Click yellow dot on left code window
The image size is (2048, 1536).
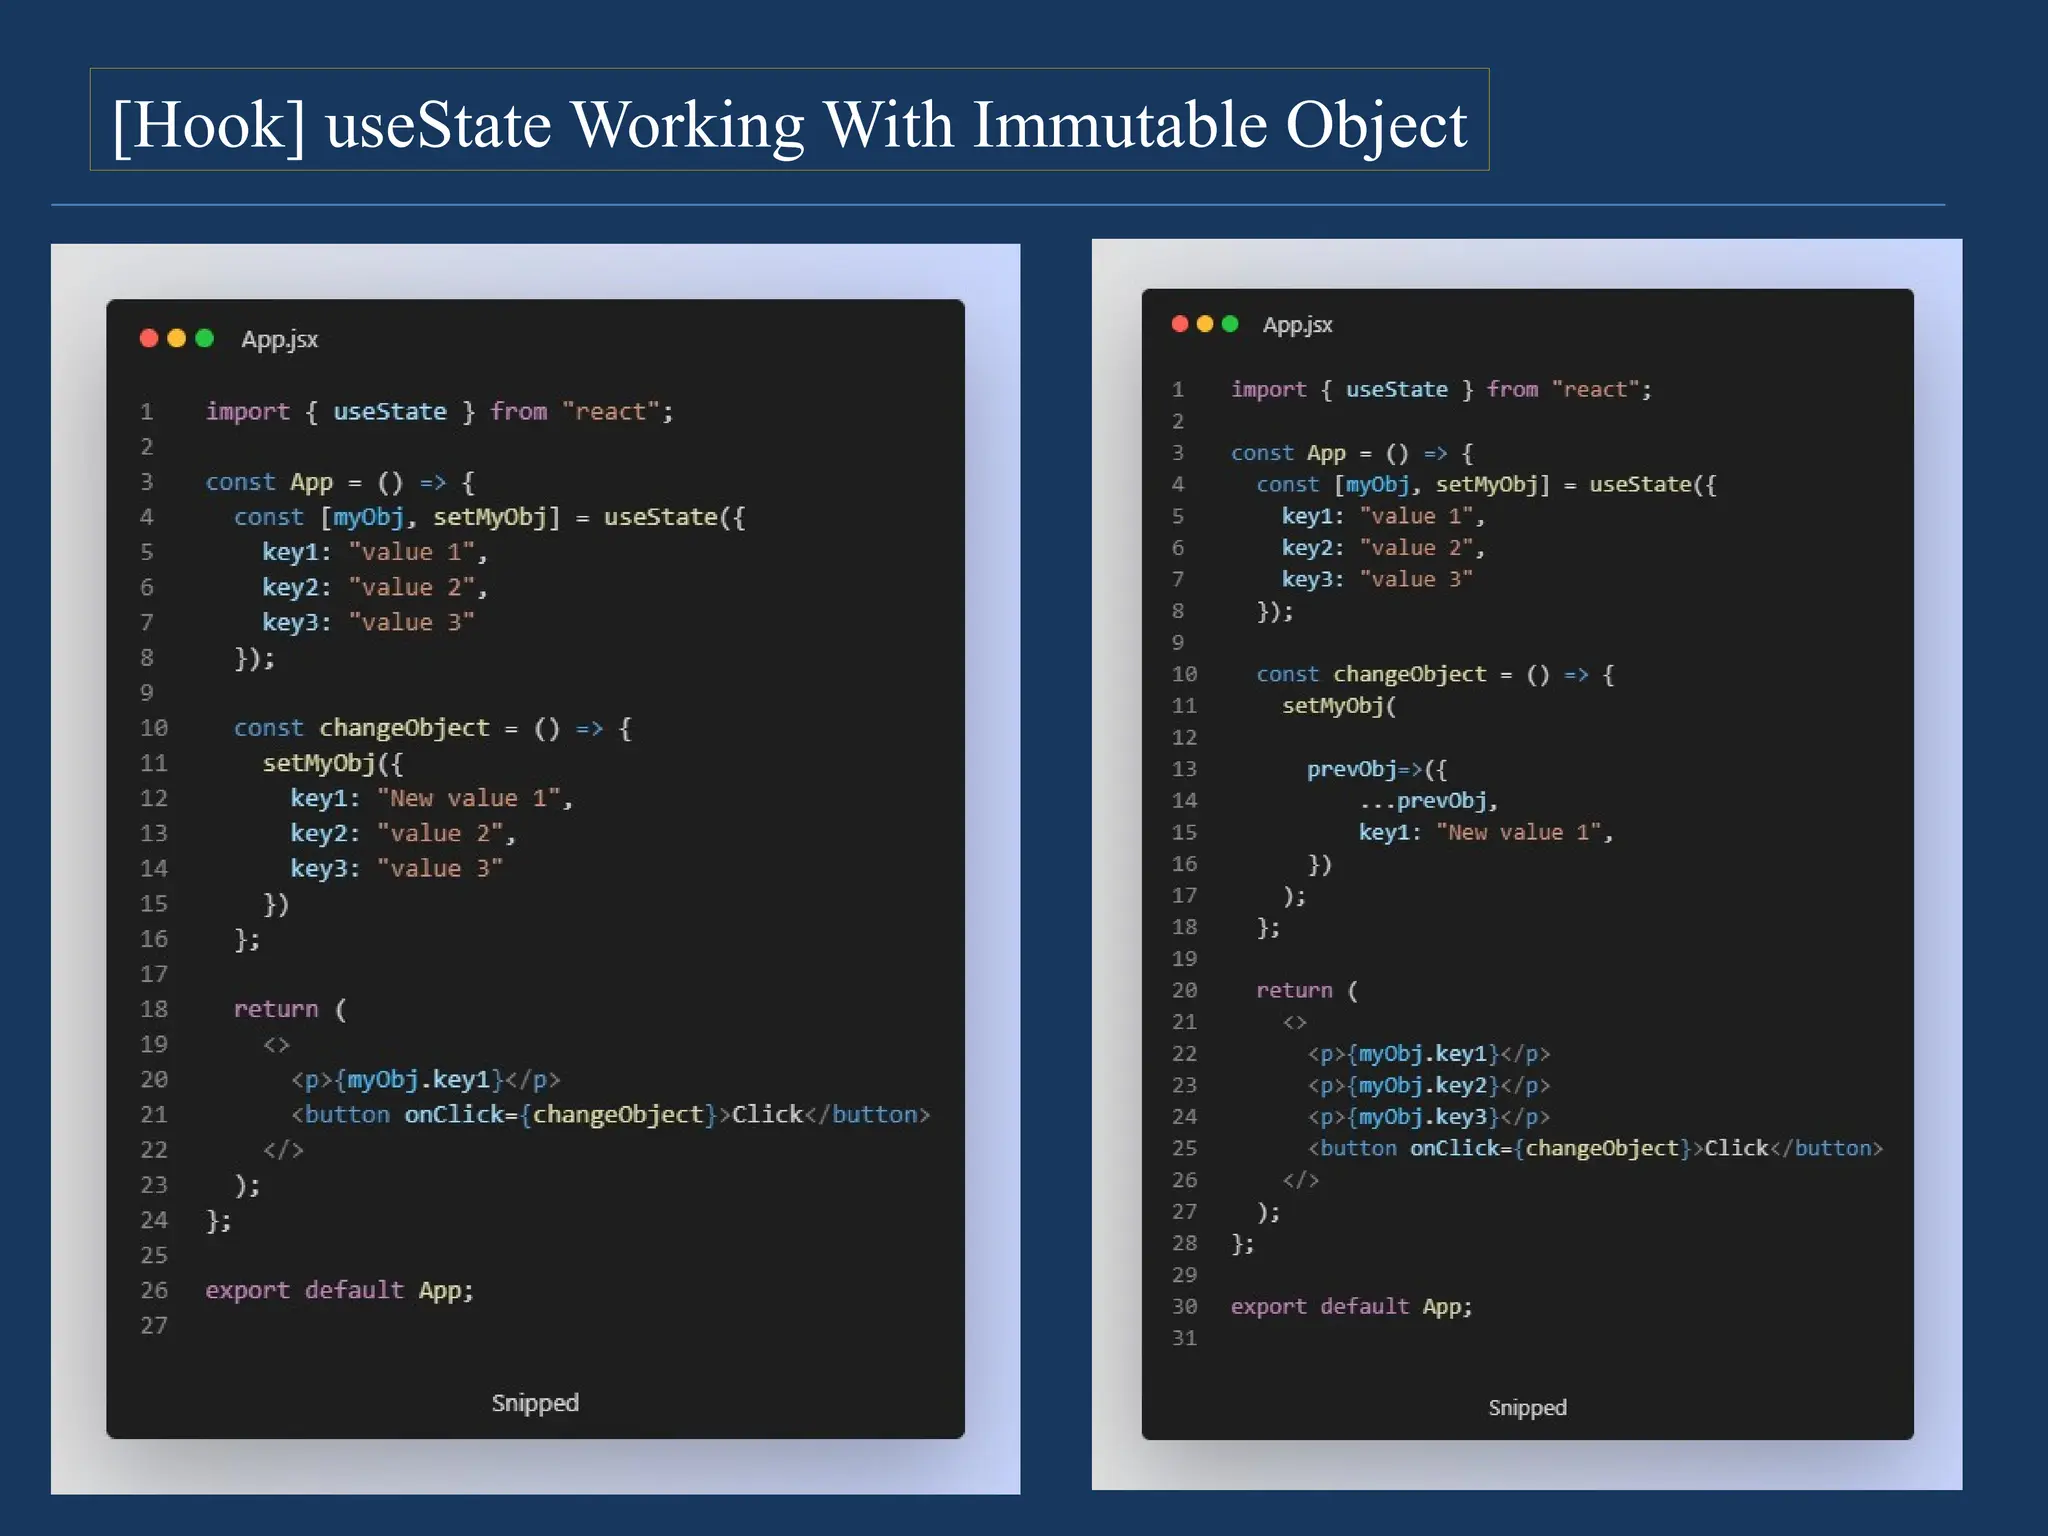(177, 338)
